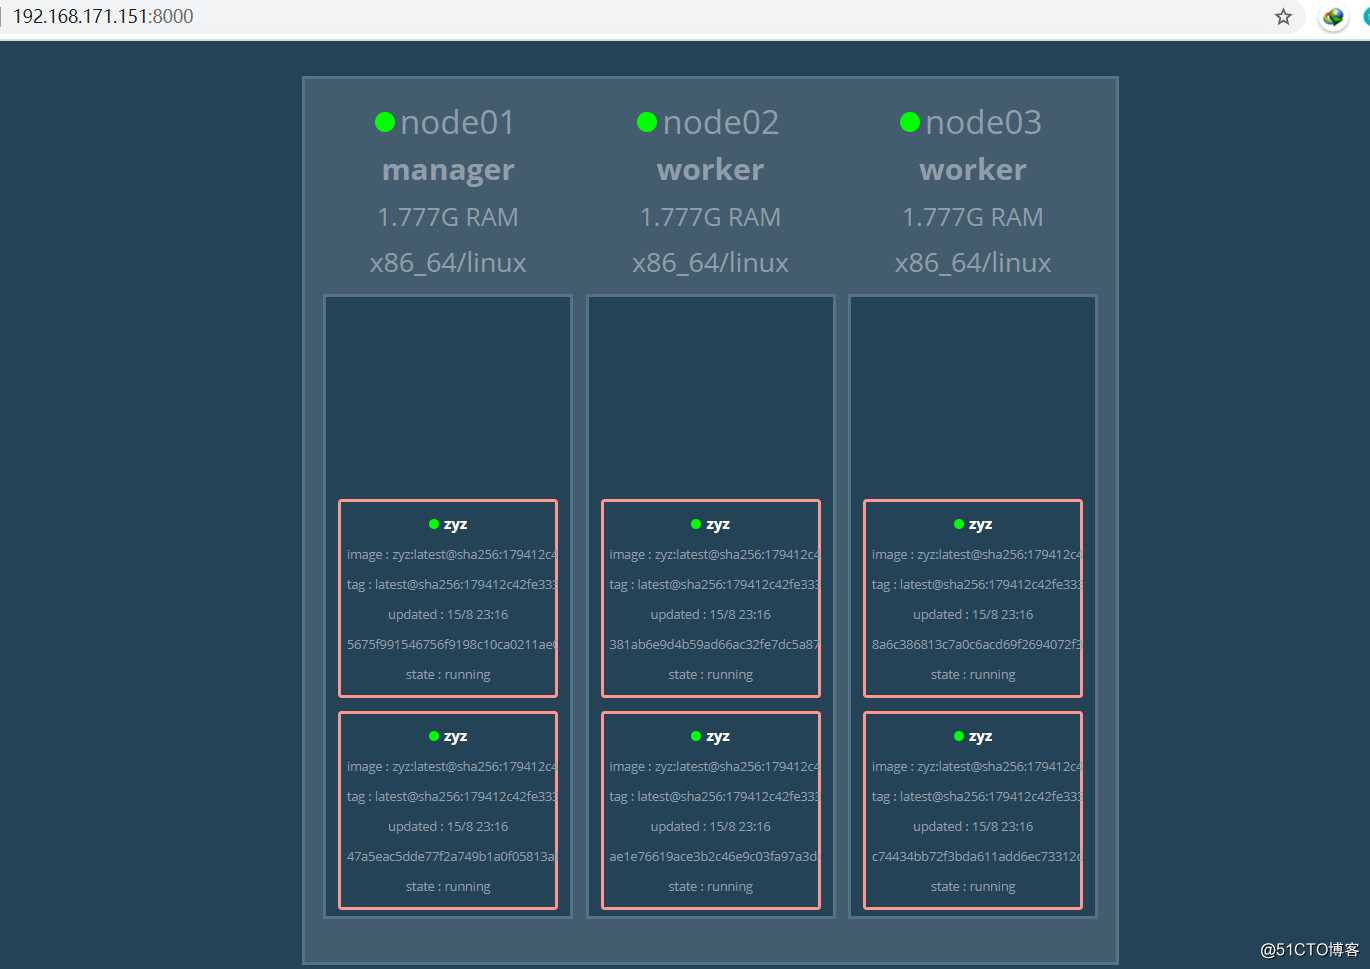Viewport: 1370px width, 969px height.
Task: Click zyz title of container ae1e766
Action: pos(718,737)
